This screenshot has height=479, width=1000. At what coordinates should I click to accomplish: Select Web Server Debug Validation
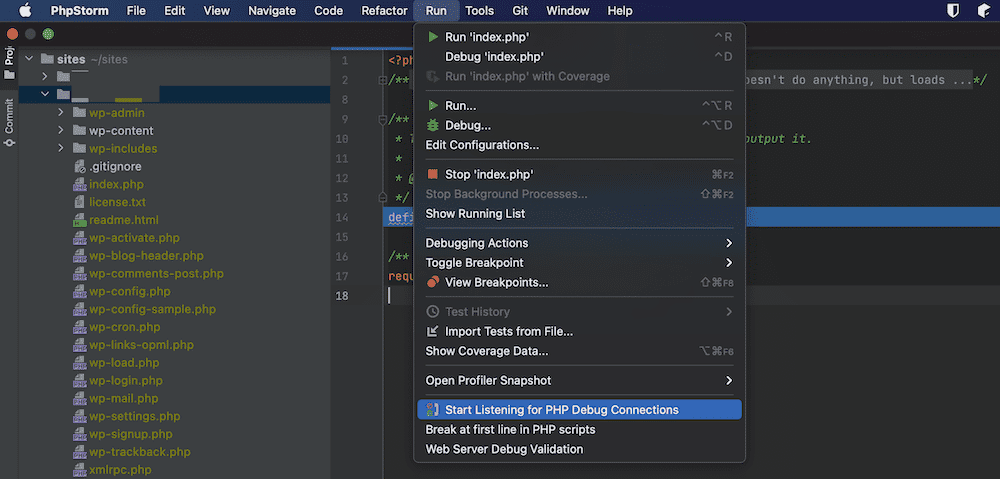(x=504, y=449)
